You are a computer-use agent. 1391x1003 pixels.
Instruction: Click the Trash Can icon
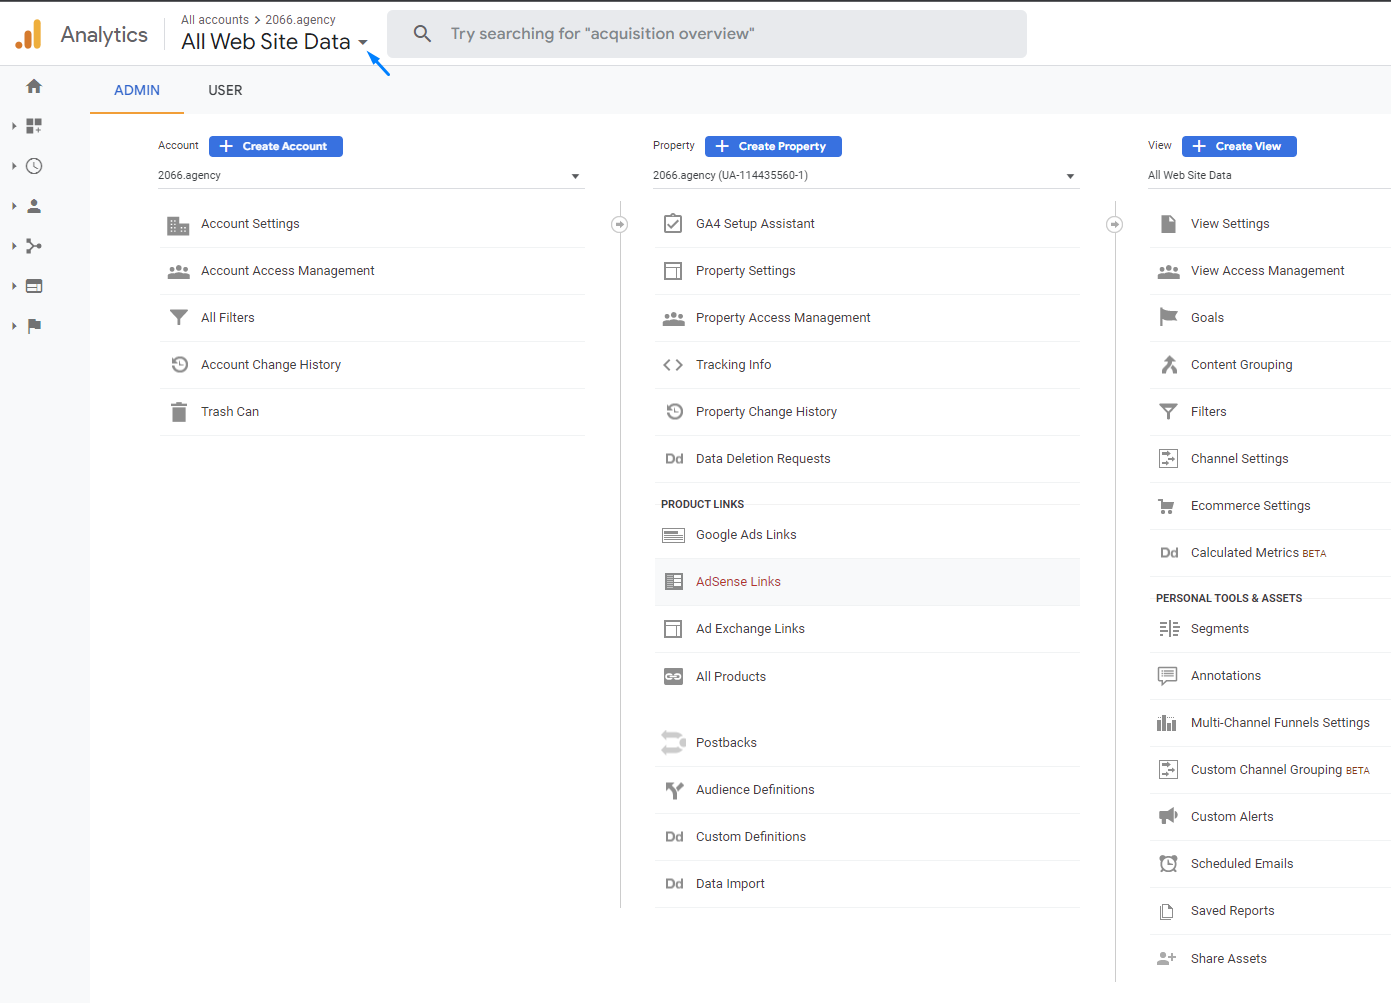(x=179, y=412)
